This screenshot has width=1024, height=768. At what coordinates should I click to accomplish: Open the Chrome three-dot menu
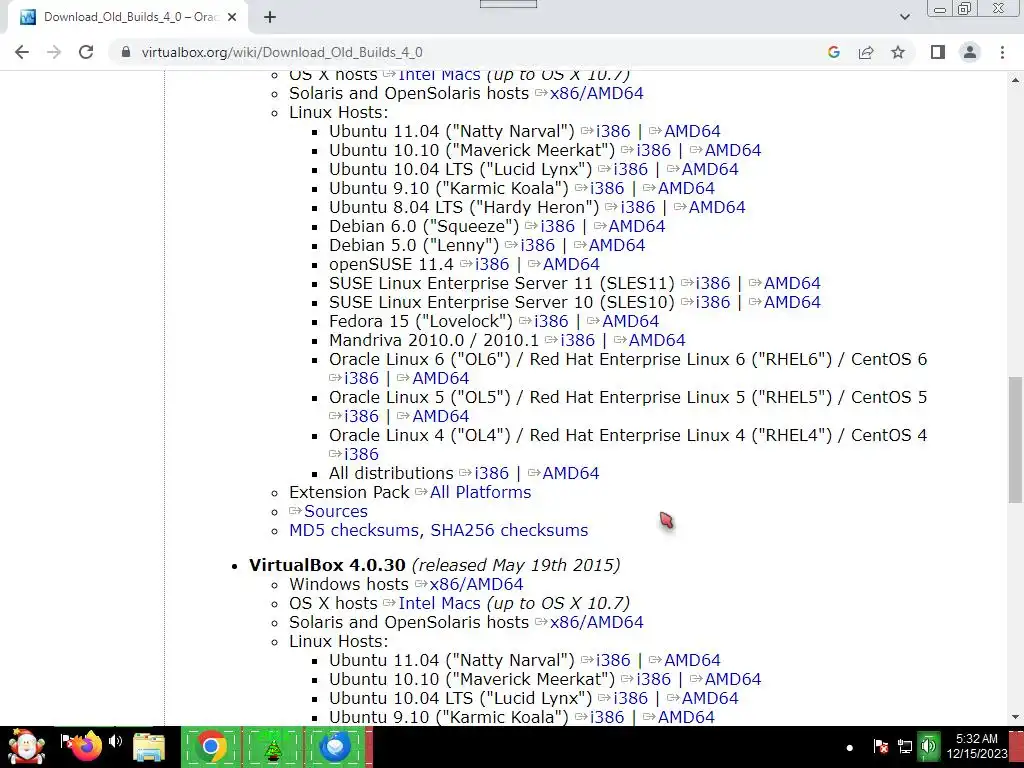(x=1002, y=52)
